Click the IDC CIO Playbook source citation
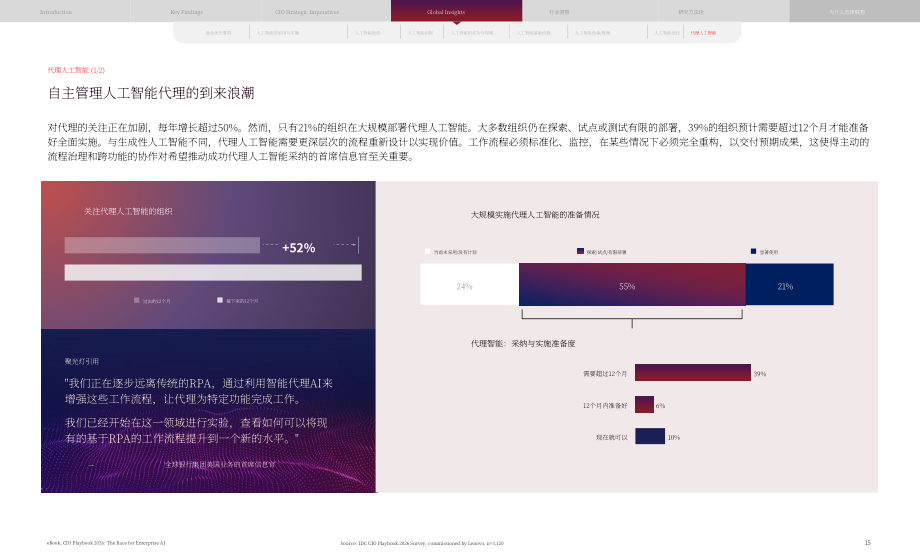The width and height of the screenshot is (920, 559). pos(422,543)
